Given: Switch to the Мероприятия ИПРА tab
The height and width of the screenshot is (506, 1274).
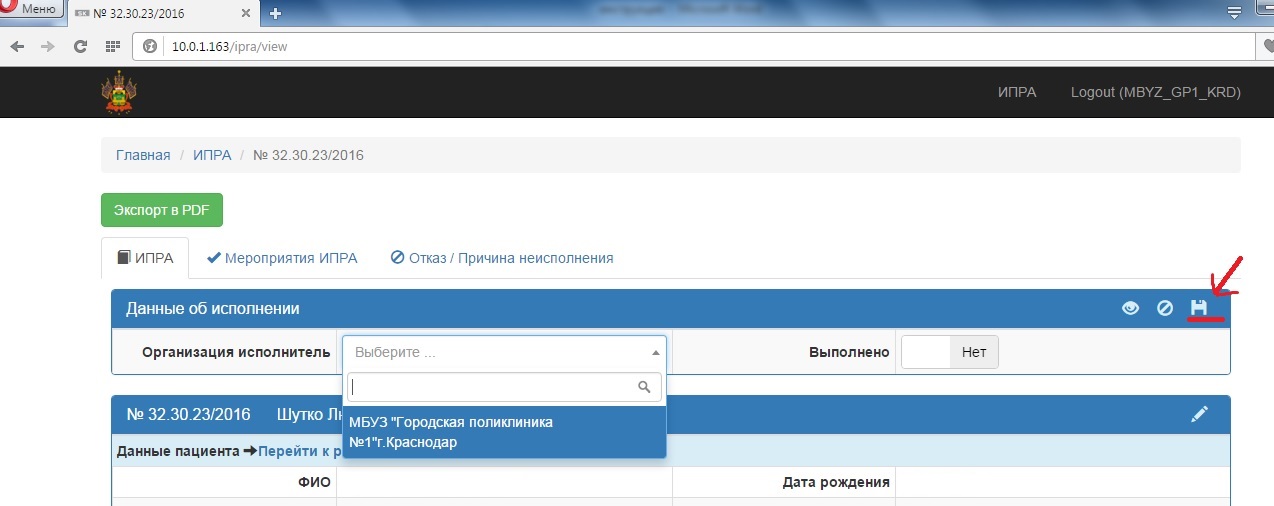Looking at the screenshot, I should pyautogui.click(x=282, y=258).
